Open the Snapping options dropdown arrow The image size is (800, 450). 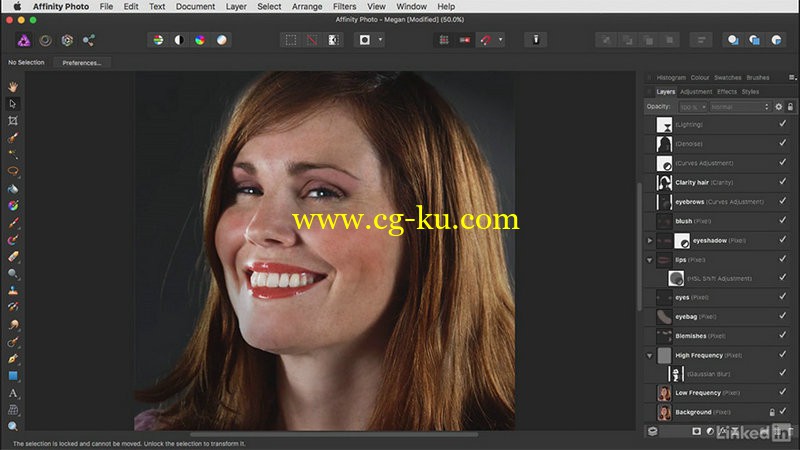pyautogui.click(x=501, y=40)
